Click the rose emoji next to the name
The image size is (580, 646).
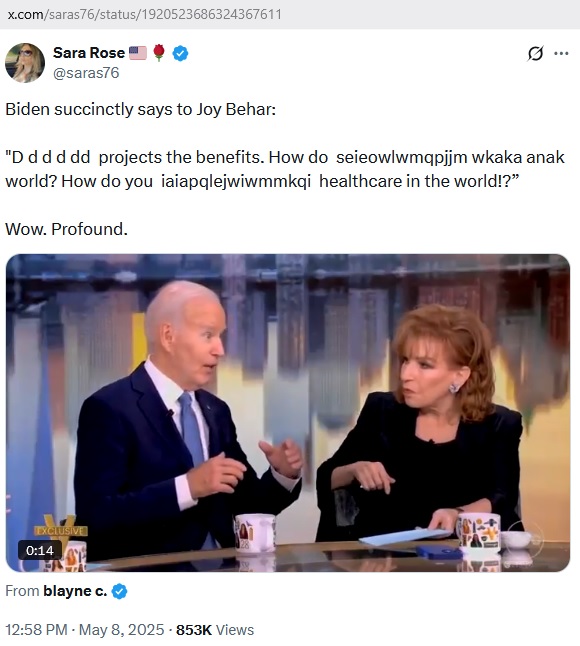(x=159, y=53)
